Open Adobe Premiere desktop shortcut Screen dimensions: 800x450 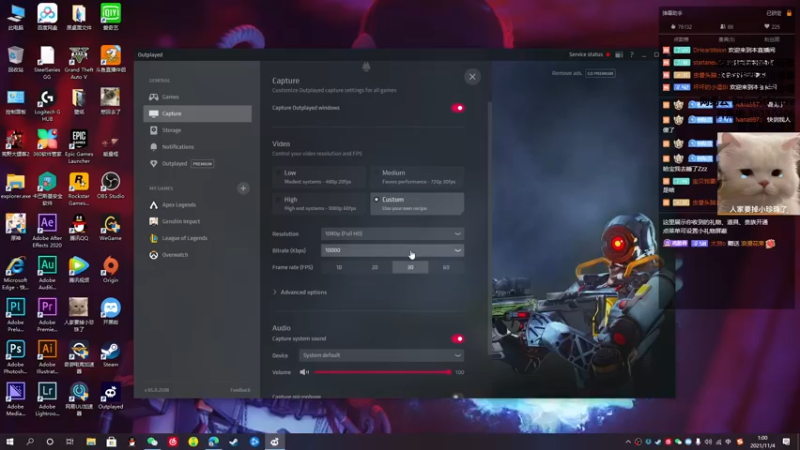[47, 315]
